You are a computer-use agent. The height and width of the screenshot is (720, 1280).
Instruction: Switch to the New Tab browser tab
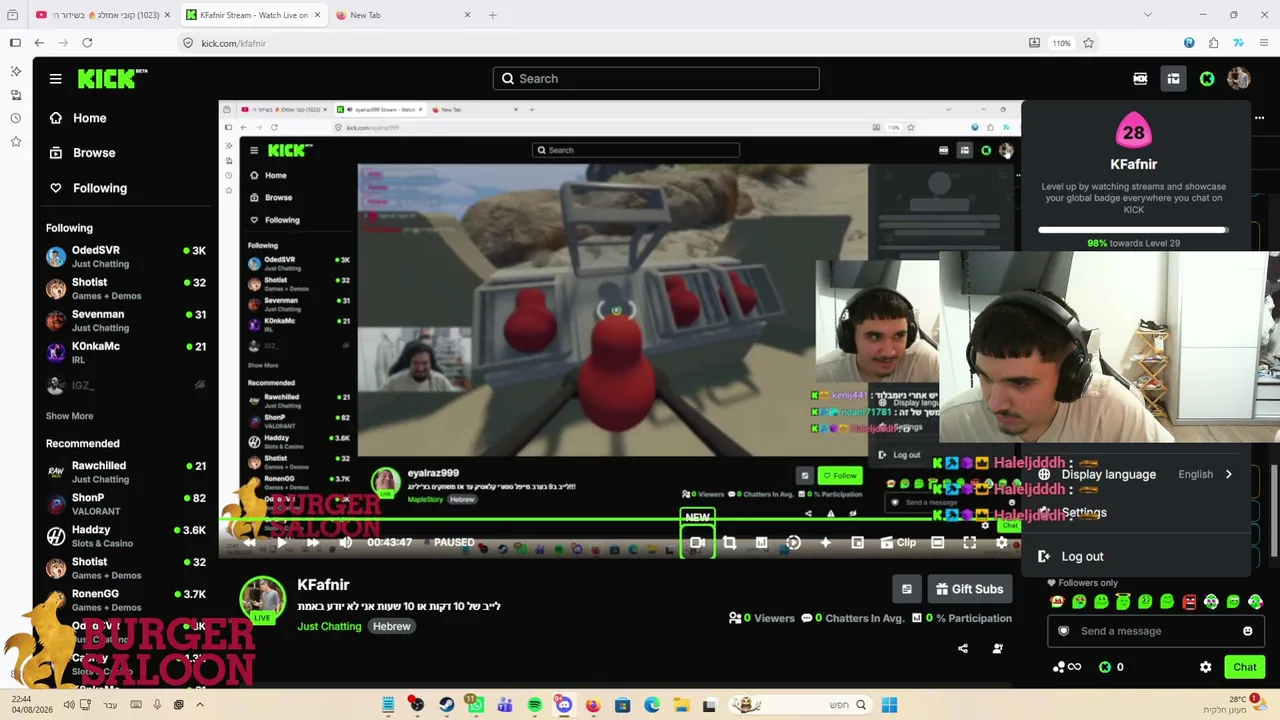pos(403,15)
